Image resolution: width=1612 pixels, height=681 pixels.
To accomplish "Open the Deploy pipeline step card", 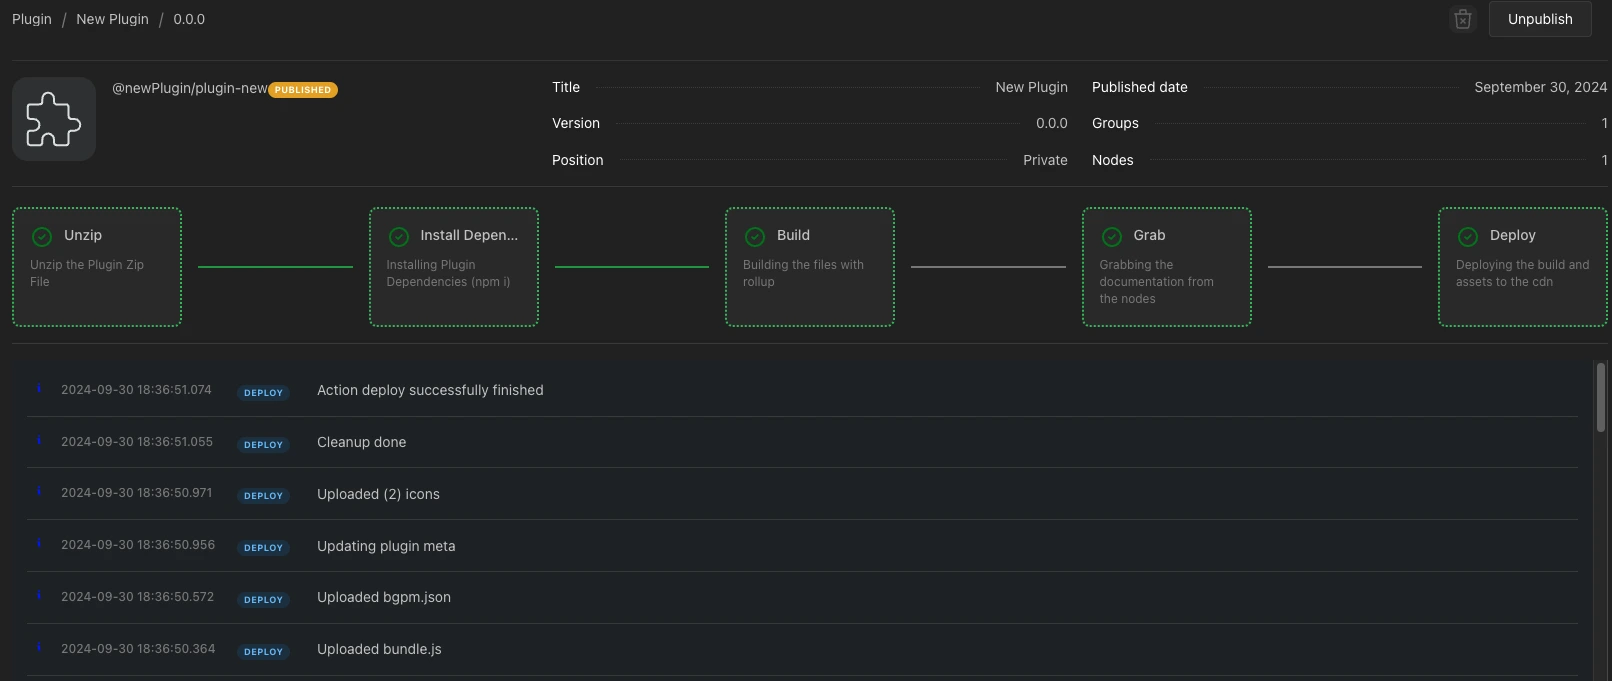I will 1522,267.
